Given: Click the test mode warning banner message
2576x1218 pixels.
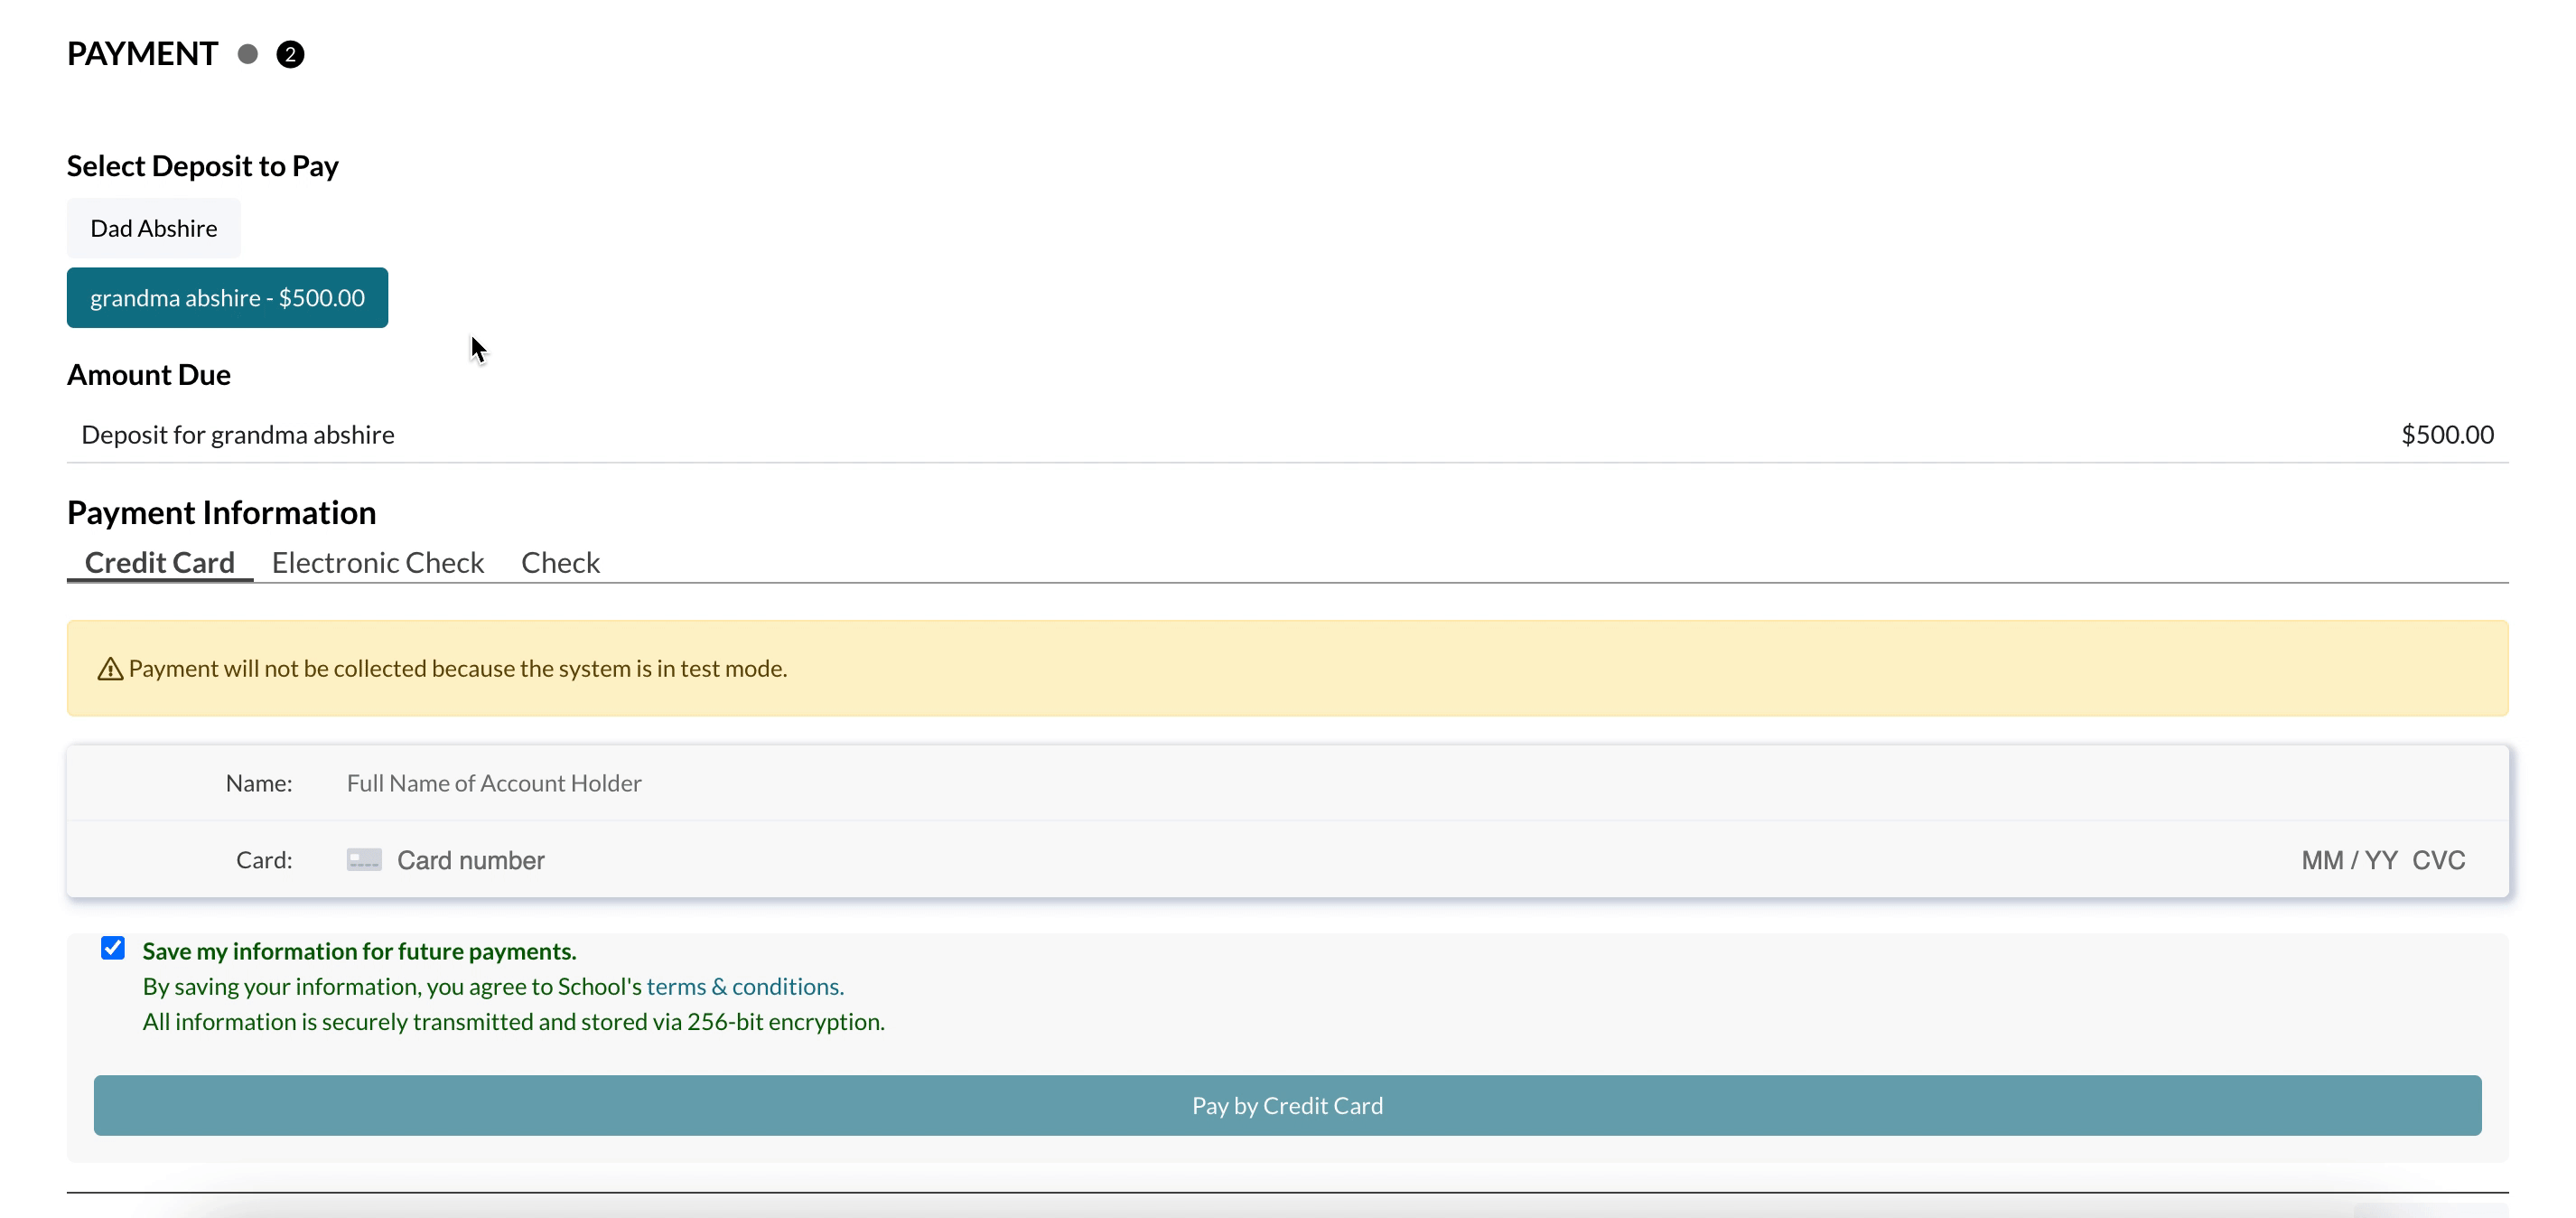Looking at the screenshot, I should tap(458, 668).
